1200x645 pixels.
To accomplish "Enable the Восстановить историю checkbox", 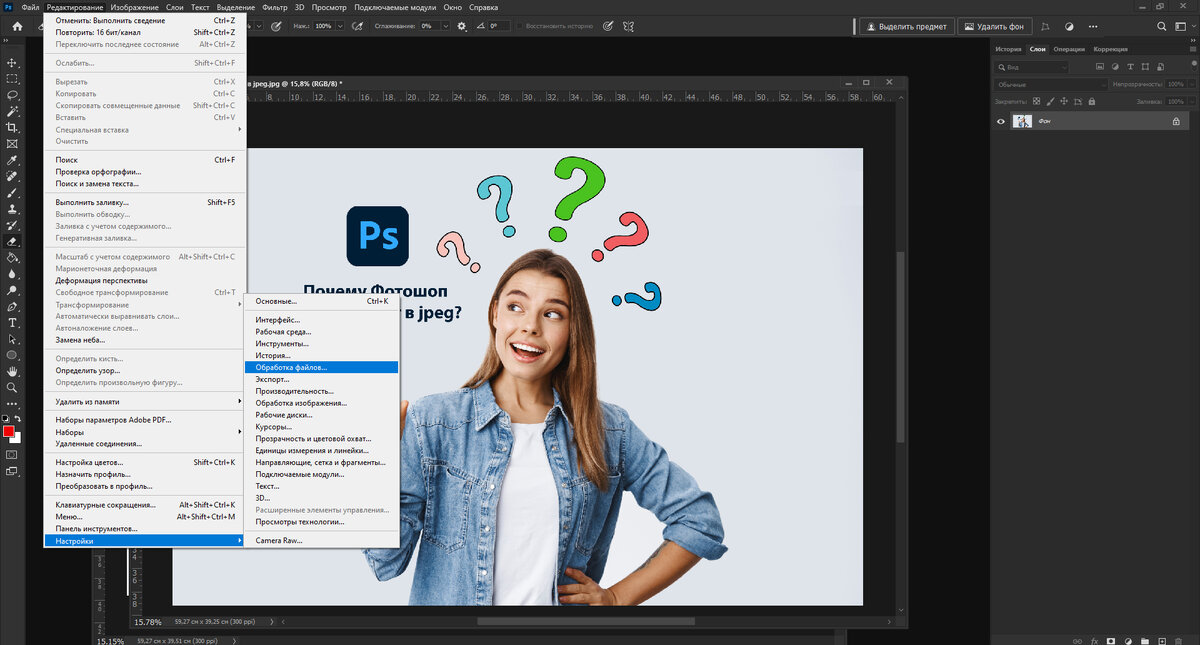I will [520, 26].
